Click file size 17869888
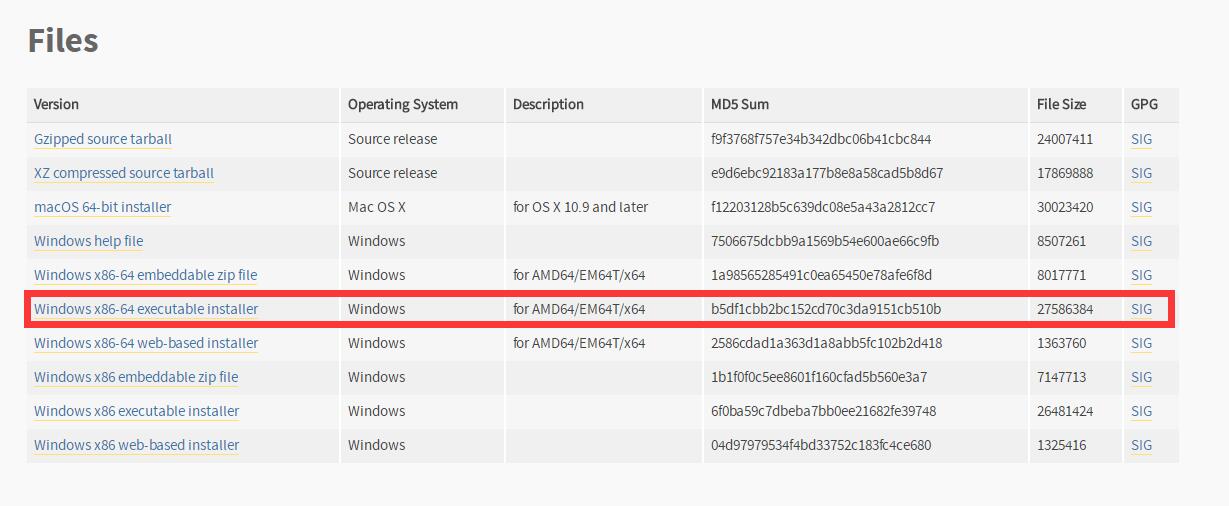This screenshot has height=506, width=1229. (1065, 173)
